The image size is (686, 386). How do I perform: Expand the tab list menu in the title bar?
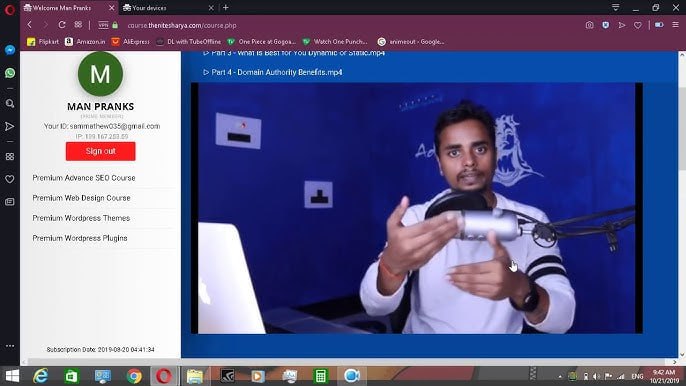click(616, 7)
